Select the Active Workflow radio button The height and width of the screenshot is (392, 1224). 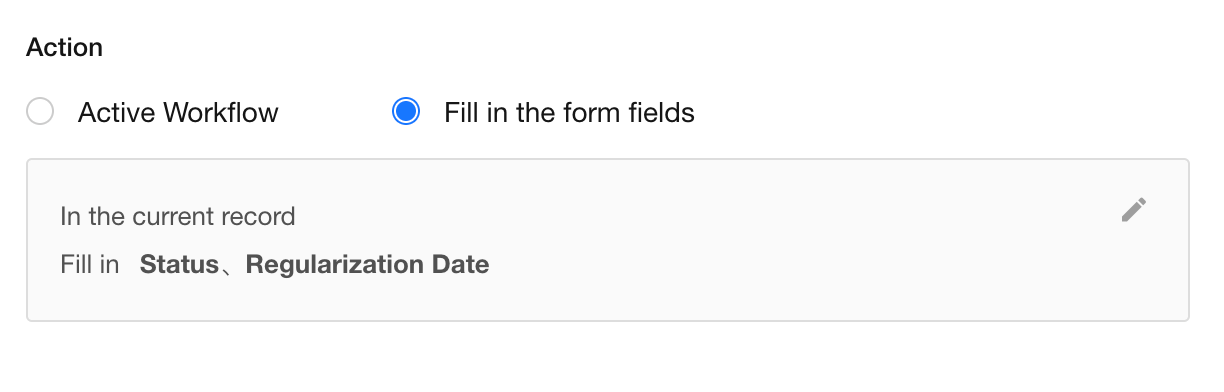coord(40,112)
